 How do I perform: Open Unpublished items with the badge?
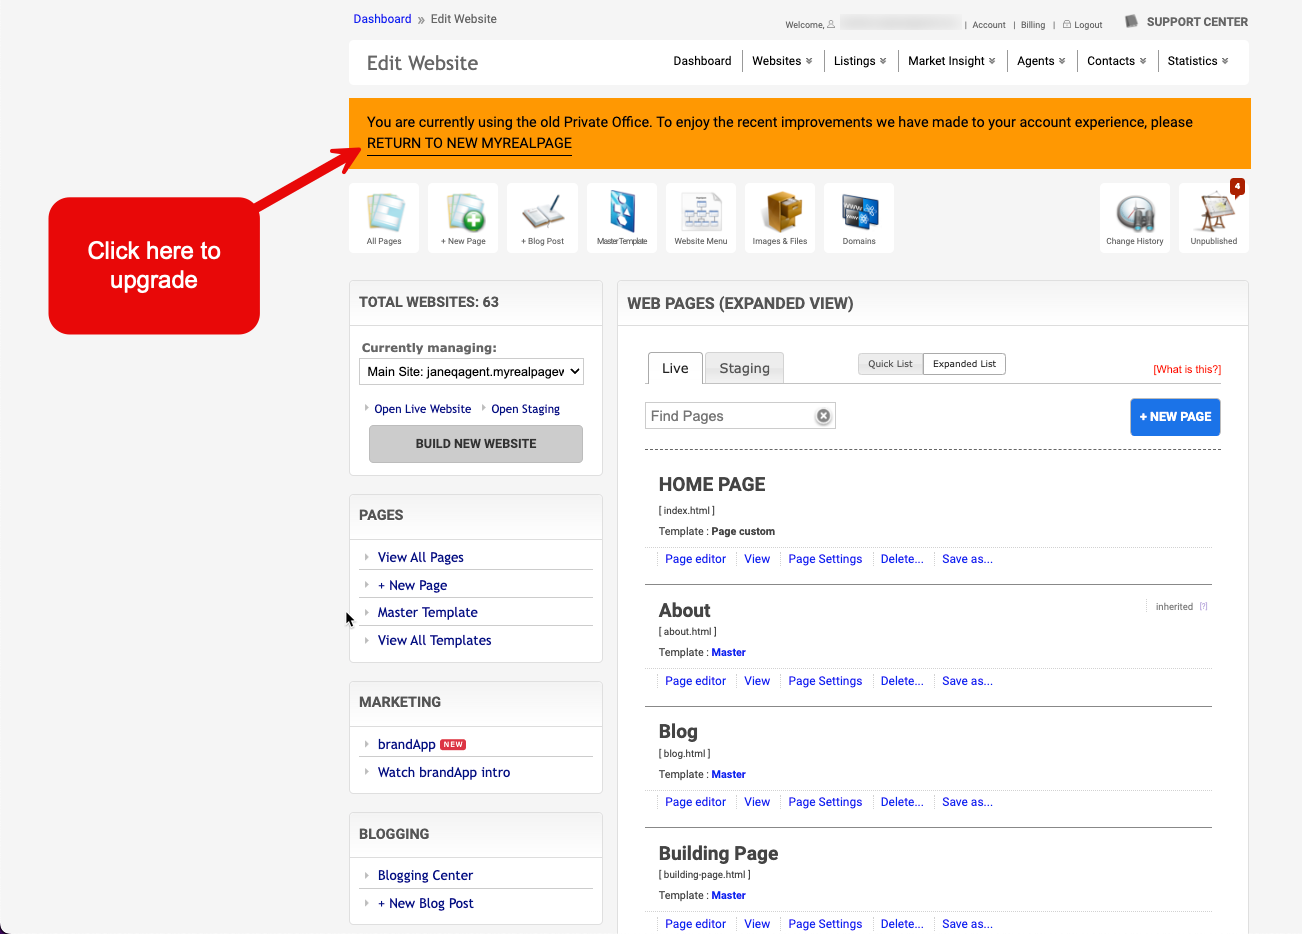point(1213,217)
